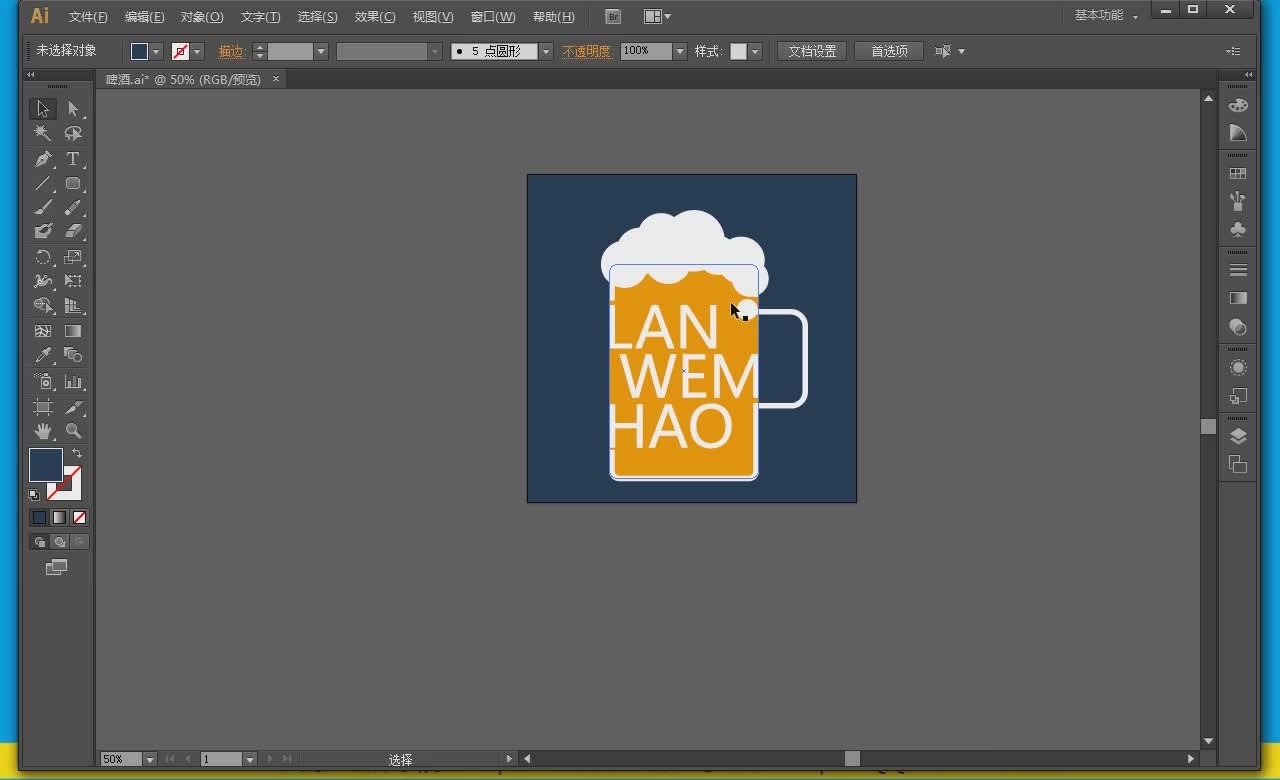Screen dimensions: 1280x780
Task: Click the large fill color swatch
Action: click(x=45, y=465)
